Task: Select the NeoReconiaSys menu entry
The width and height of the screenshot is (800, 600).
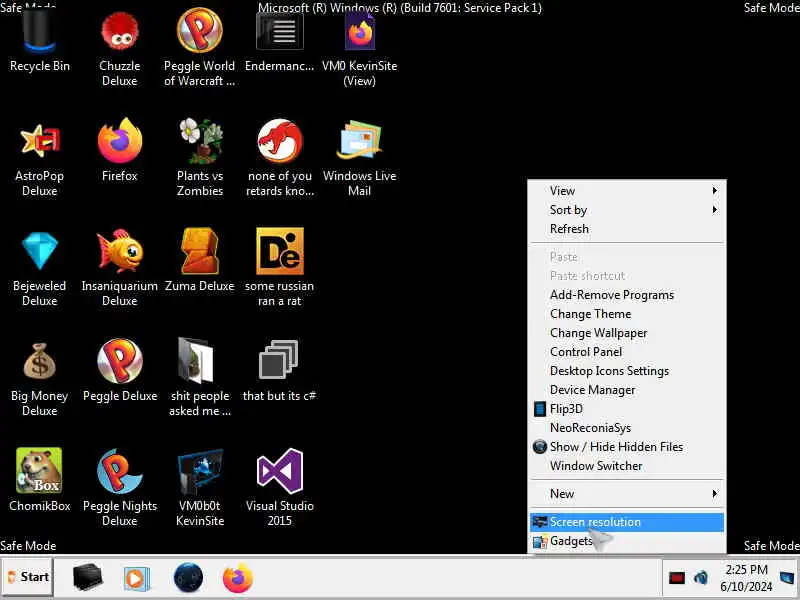Action: [627, 428]
